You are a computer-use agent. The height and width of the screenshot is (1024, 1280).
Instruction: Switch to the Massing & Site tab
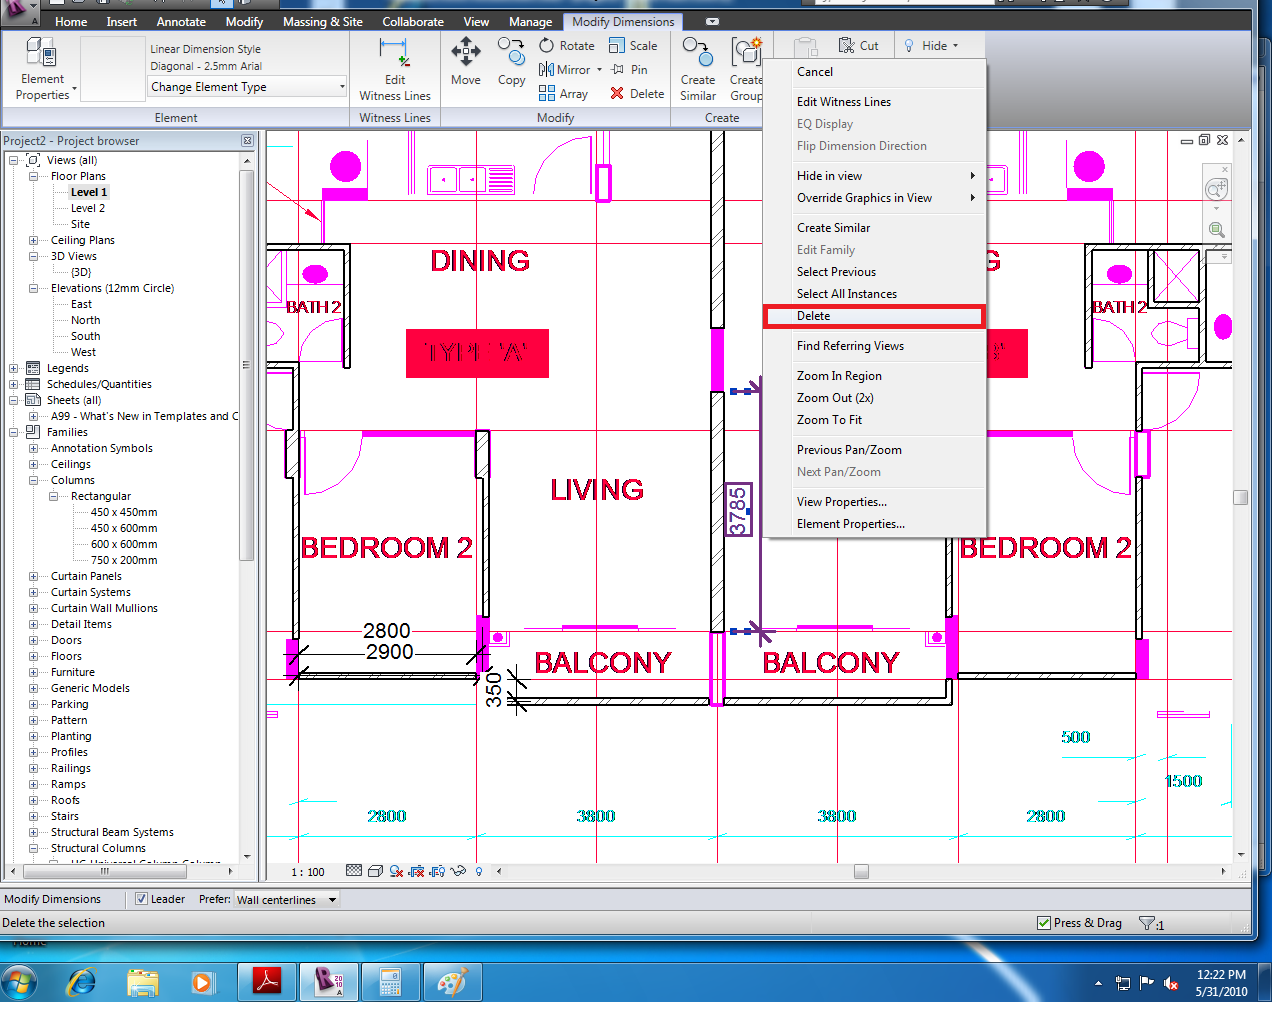tap(322, 21)
